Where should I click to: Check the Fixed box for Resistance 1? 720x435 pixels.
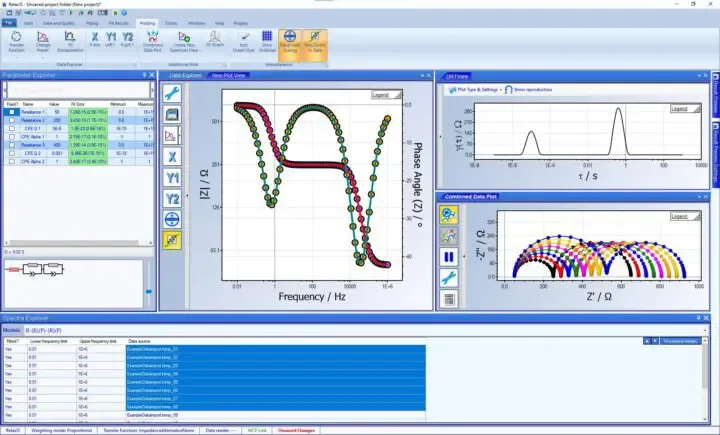pyautogui.click(x=11, y=112)
